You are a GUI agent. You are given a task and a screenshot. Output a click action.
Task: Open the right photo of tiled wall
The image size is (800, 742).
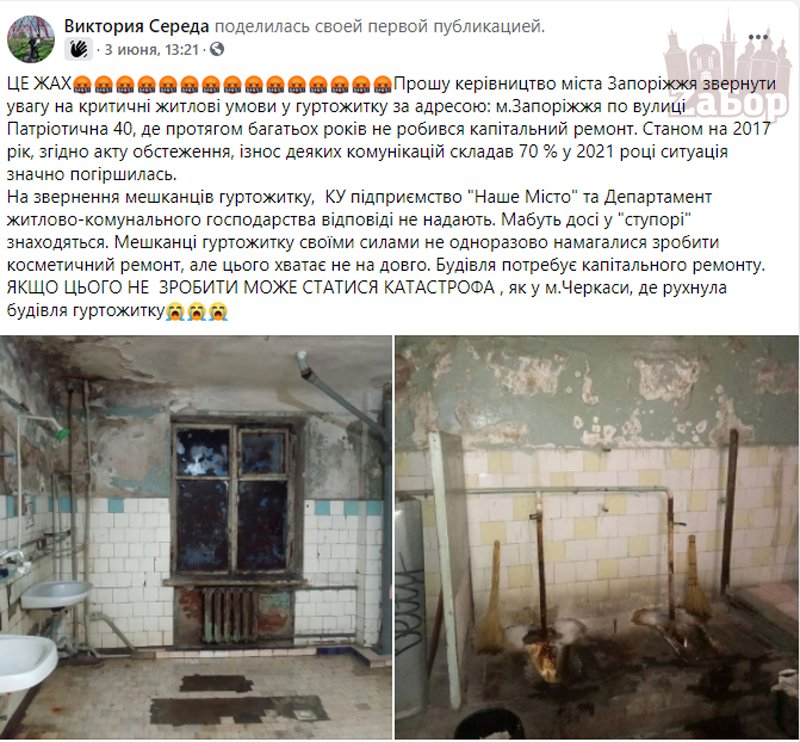[x=597, y=537]
